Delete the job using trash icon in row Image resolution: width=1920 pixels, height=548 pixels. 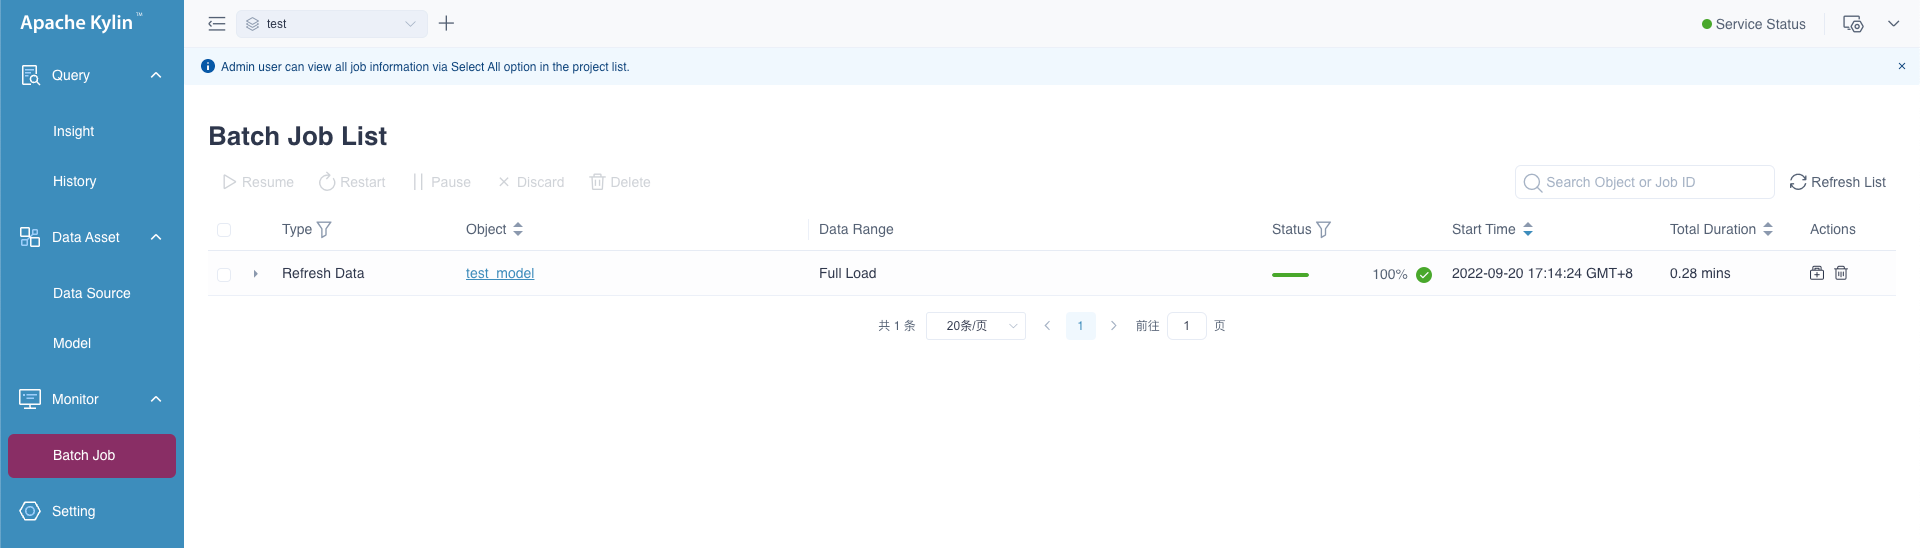pyautogui.click(x=1841, y=273)
